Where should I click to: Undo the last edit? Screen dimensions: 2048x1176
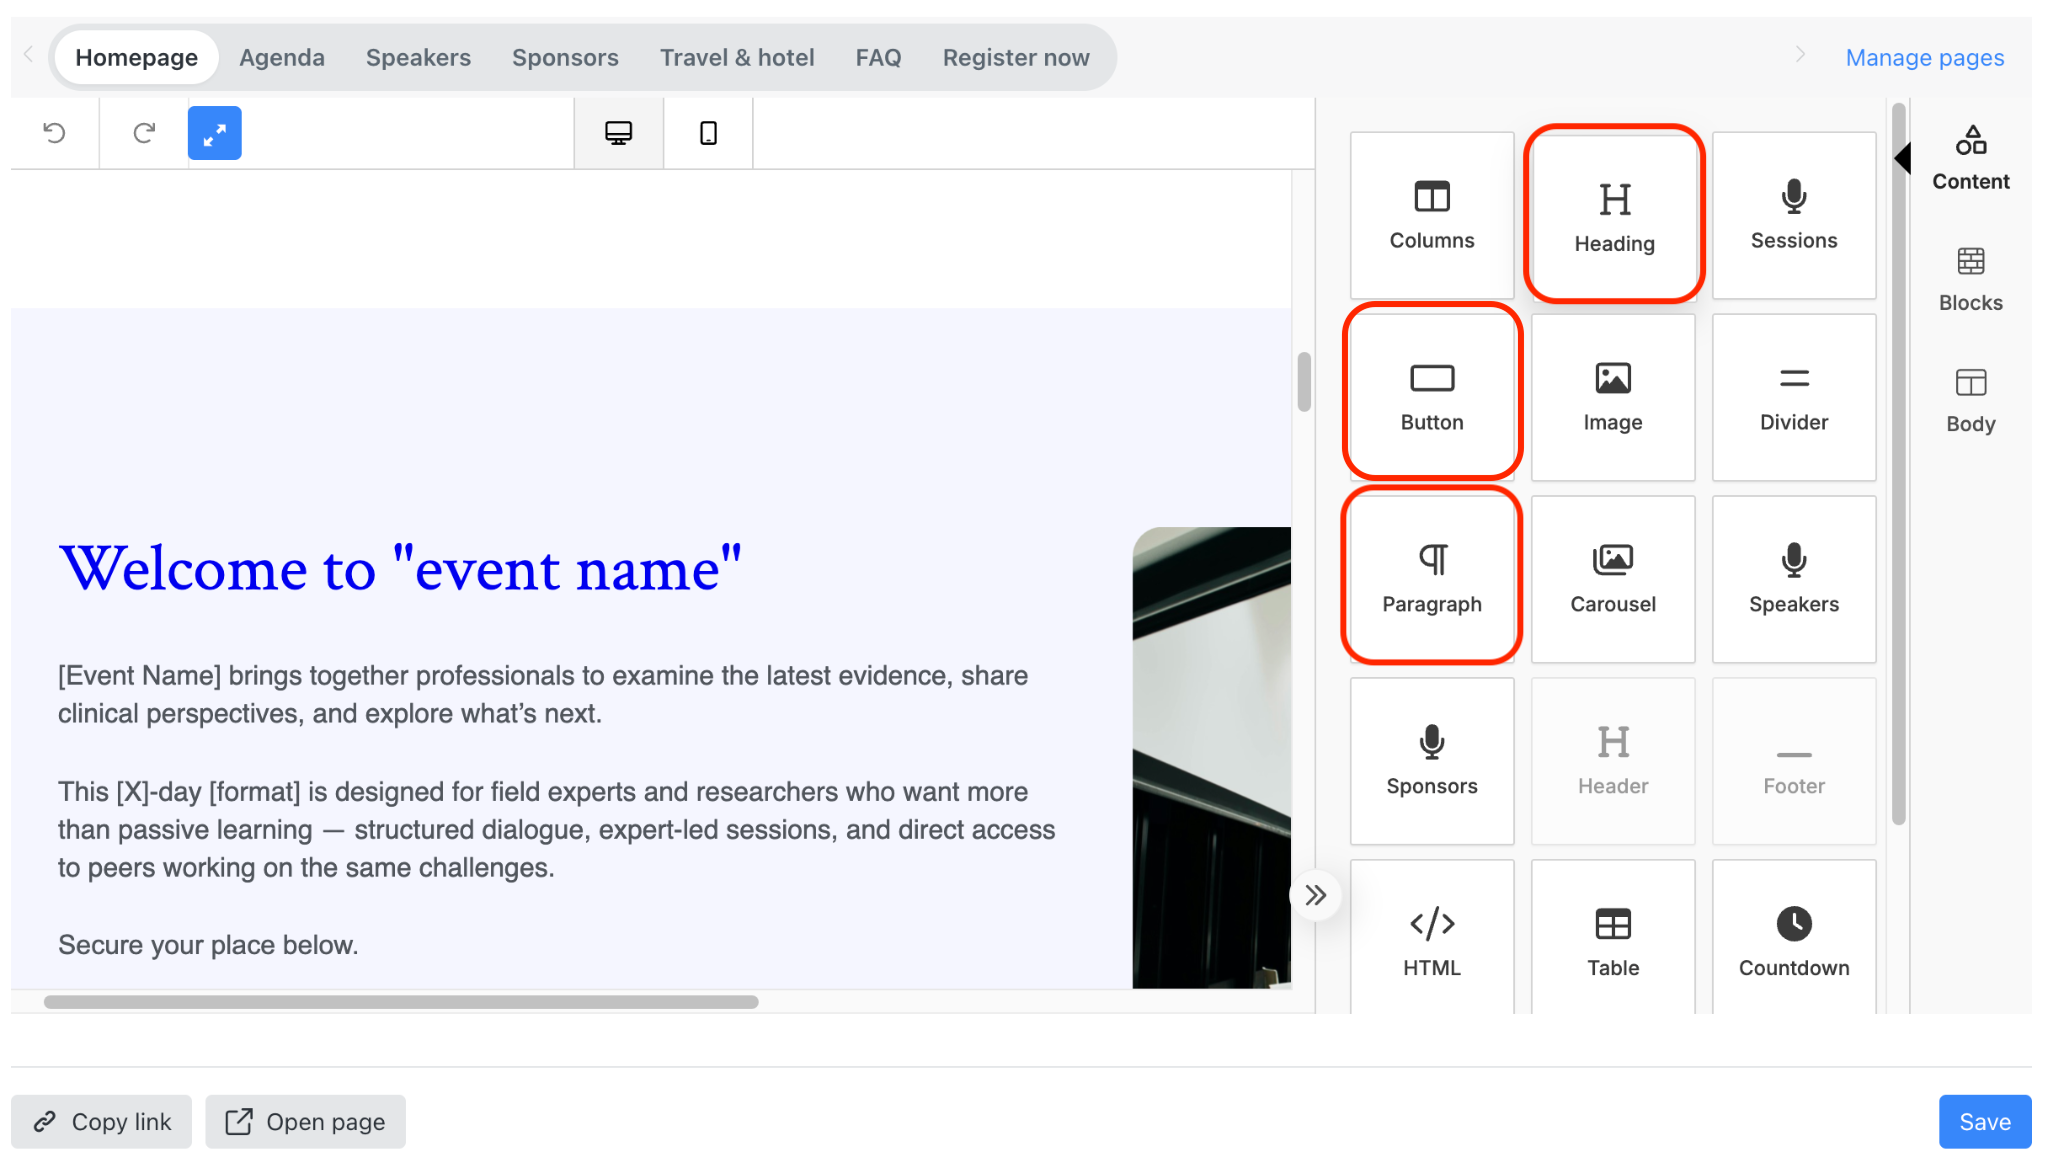point(55,133)
